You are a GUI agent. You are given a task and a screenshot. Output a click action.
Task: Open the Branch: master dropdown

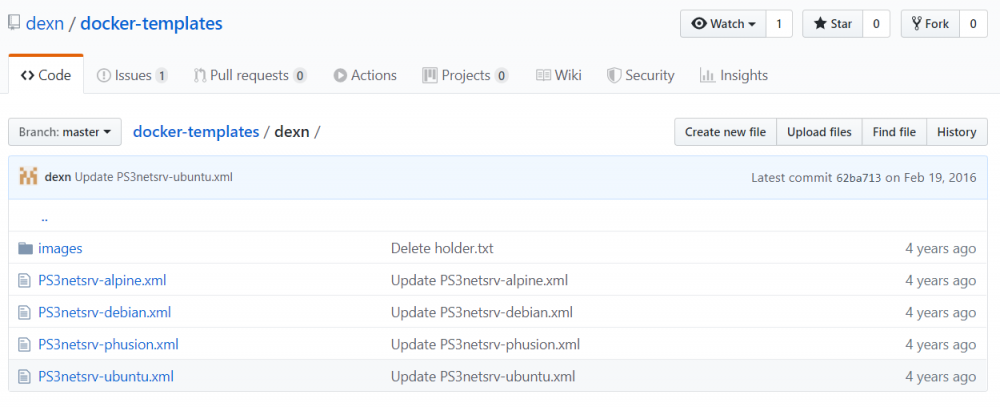[x=65, y=132]
